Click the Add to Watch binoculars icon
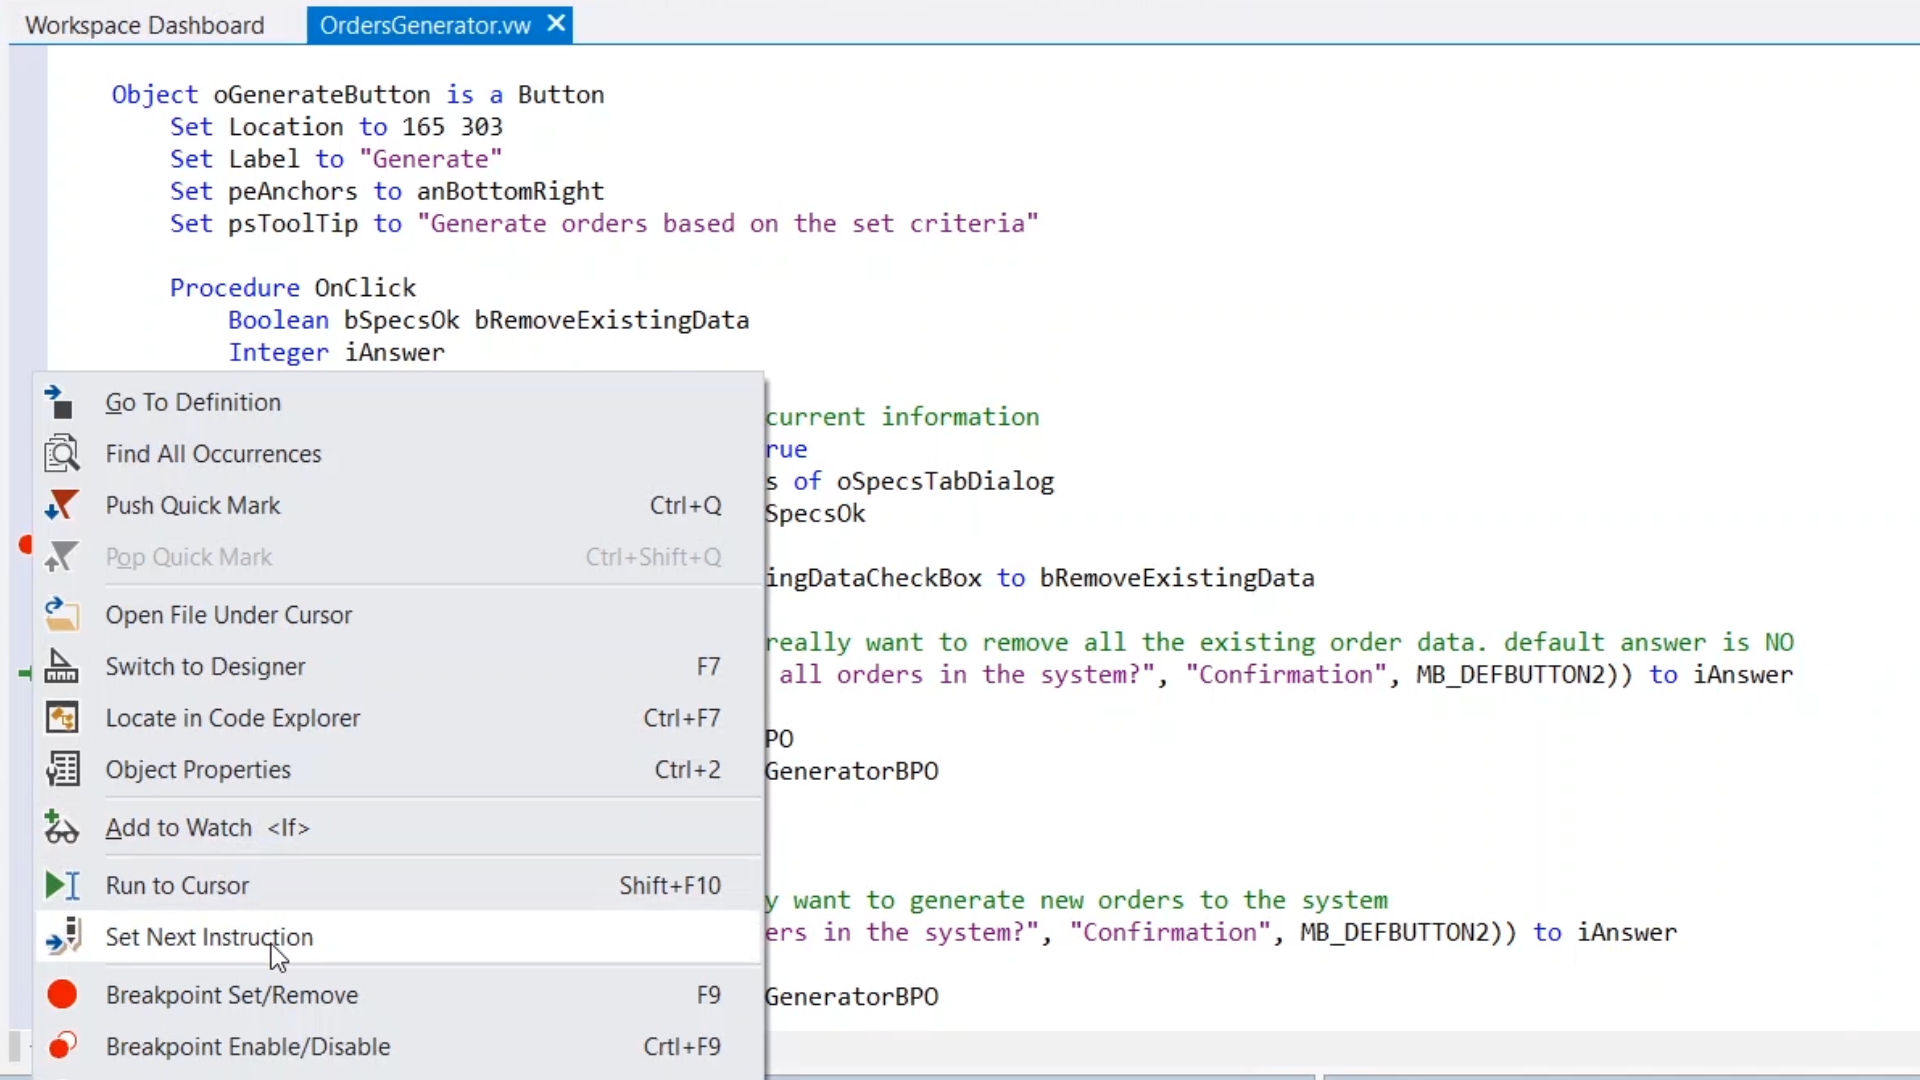 [61, 827]
